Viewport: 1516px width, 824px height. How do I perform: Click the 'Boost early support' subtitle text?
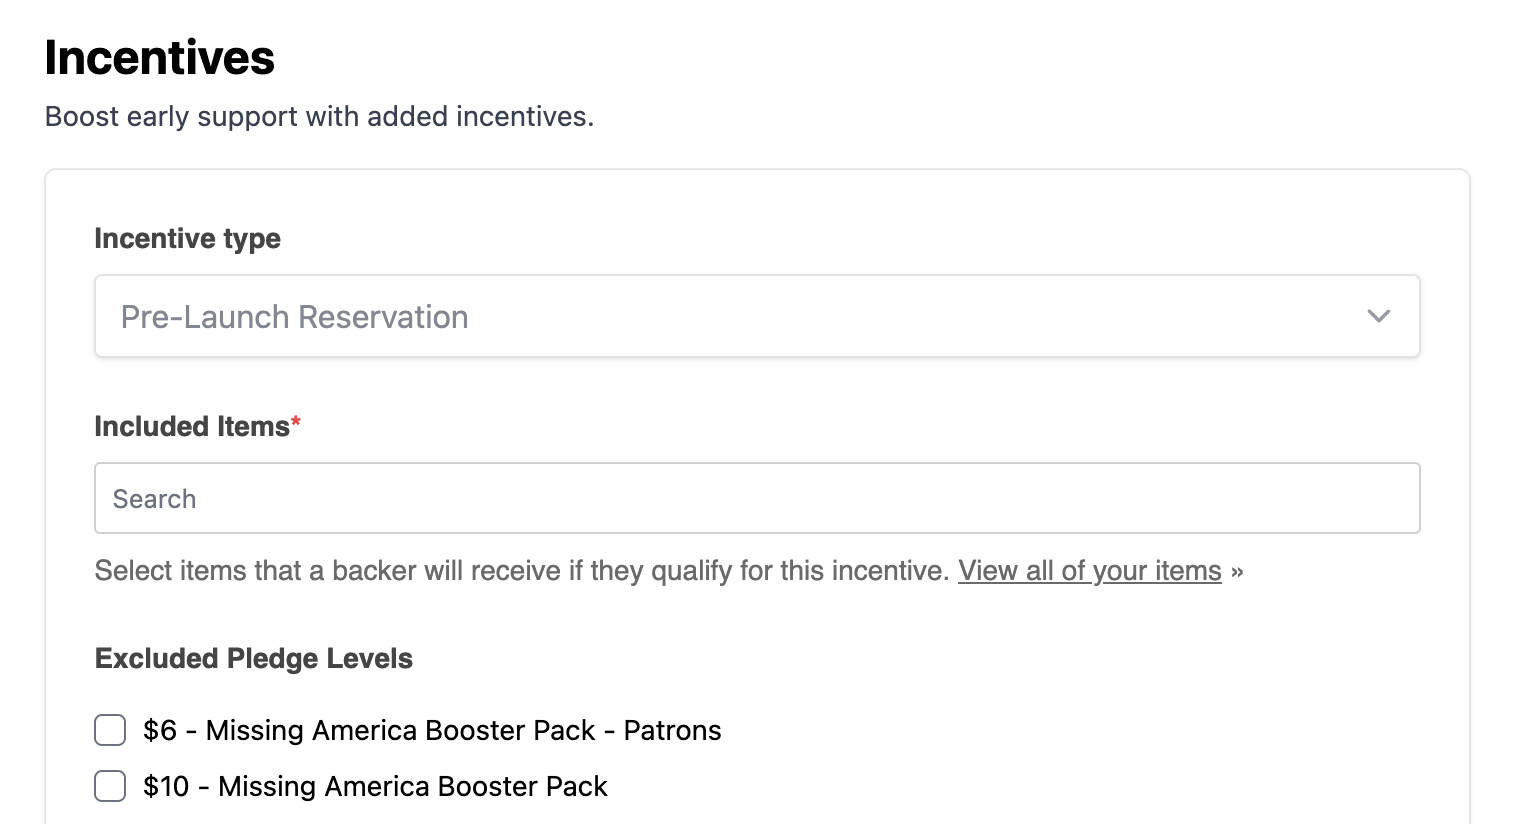pos(320,117)
